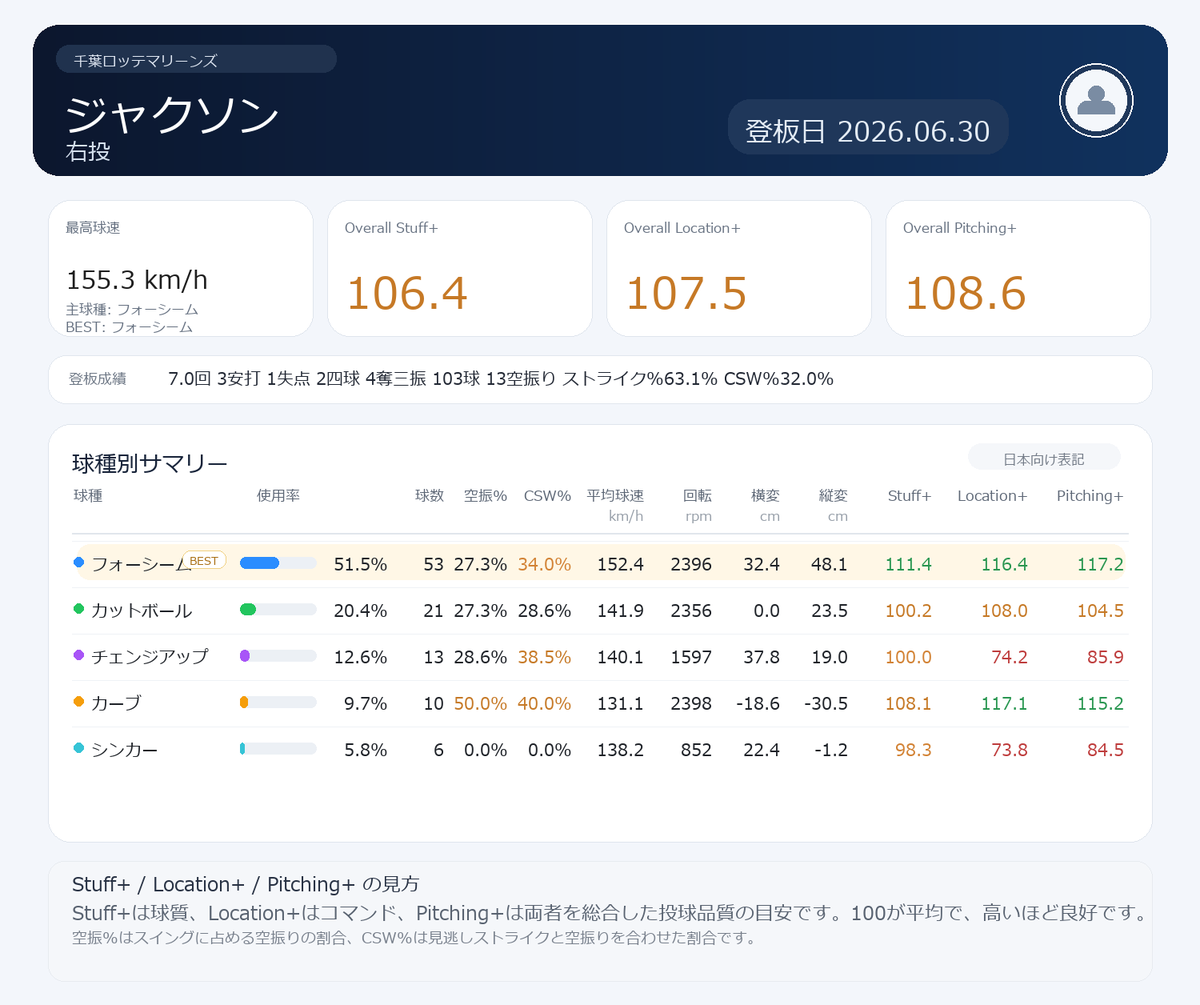
Task: Click the カットボール usage bar
Action: [x=278, y=609]
